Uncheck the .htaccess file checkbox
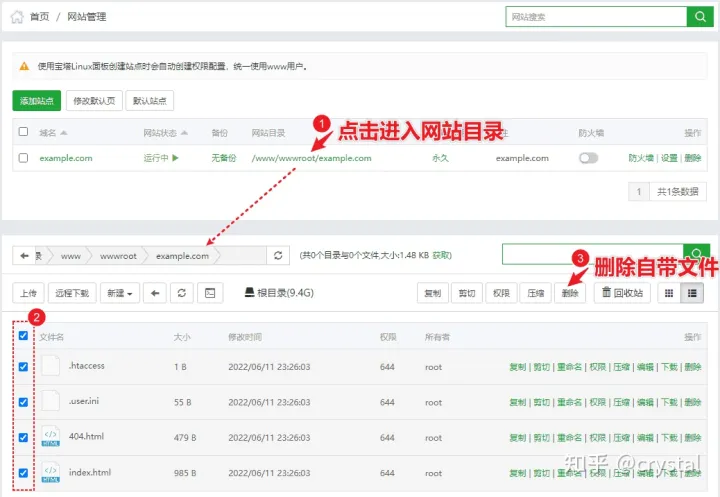This screenshot has height=497, width=720. point(23,367)
